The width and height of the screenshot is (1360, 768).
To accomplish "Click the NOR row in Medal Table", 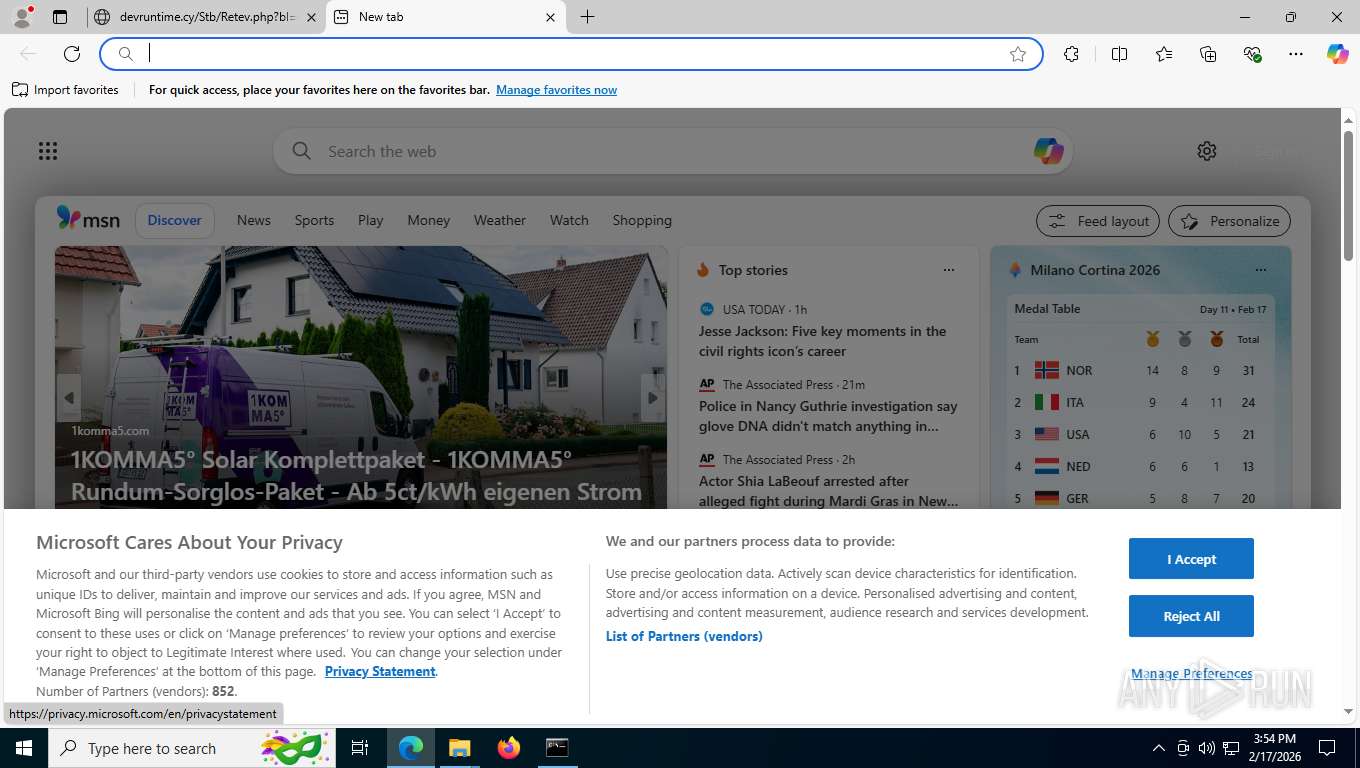I will [1139, 370].
